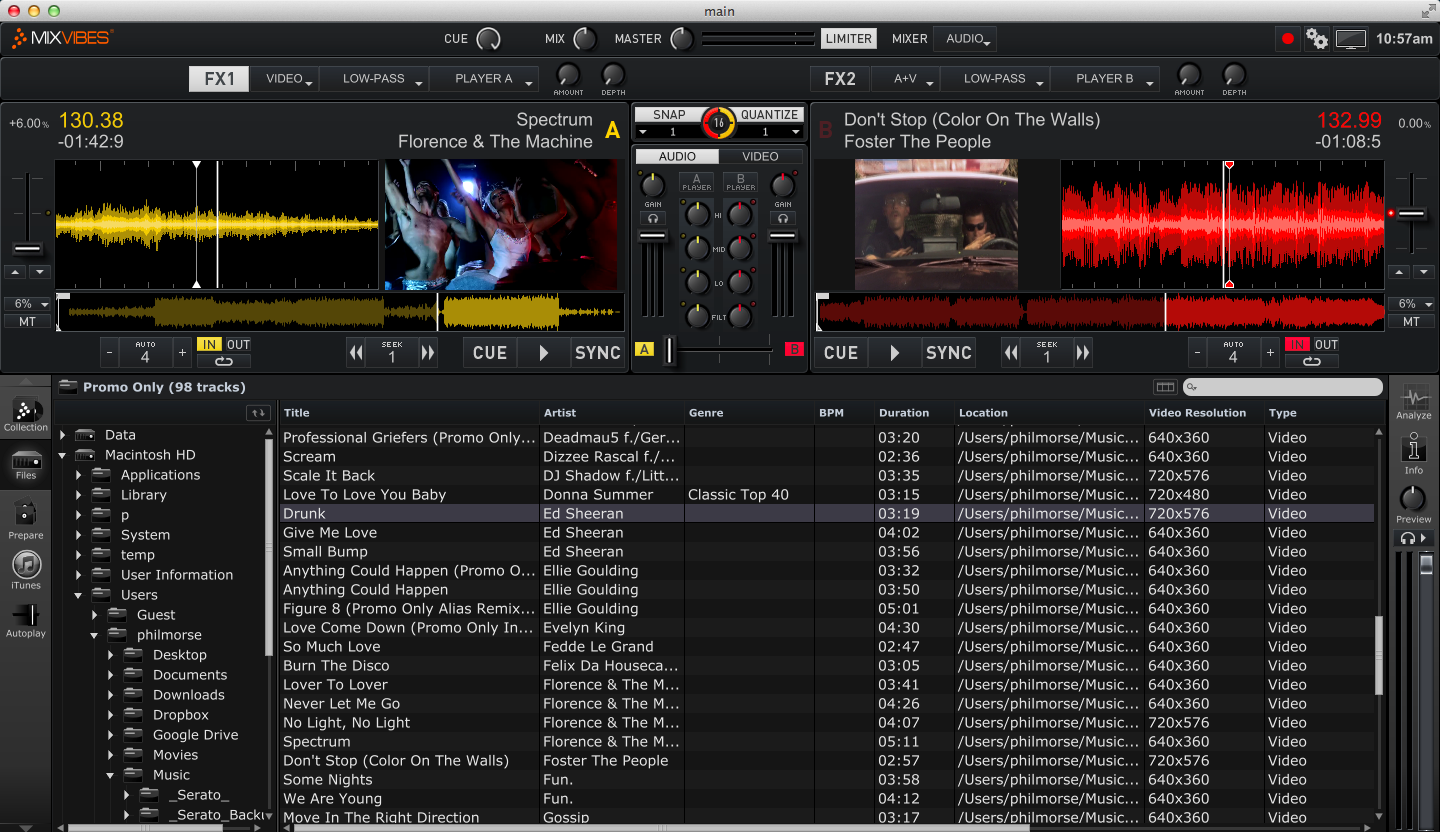This screenshot has height=832, width=1440.
Task: Click the CUE button on deck B
Action: click(840, 352)
